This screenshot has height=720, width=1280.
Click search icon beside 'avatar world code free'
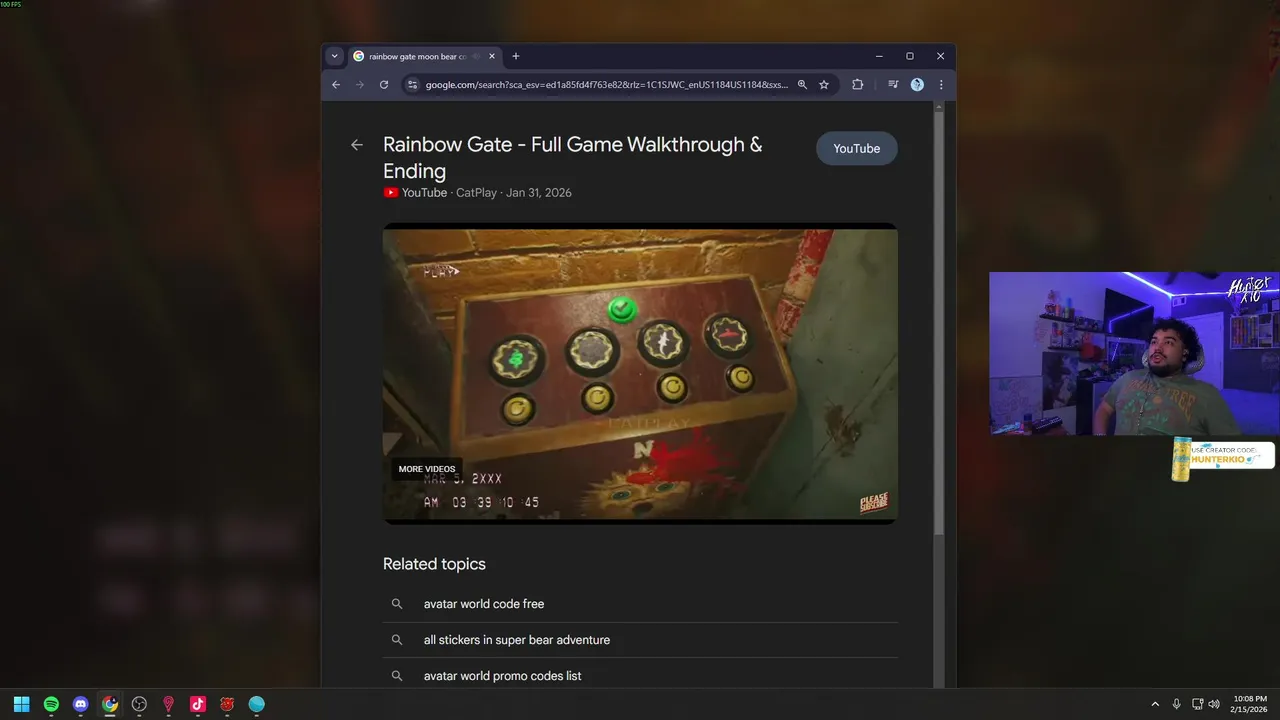(x=397, y=604)
